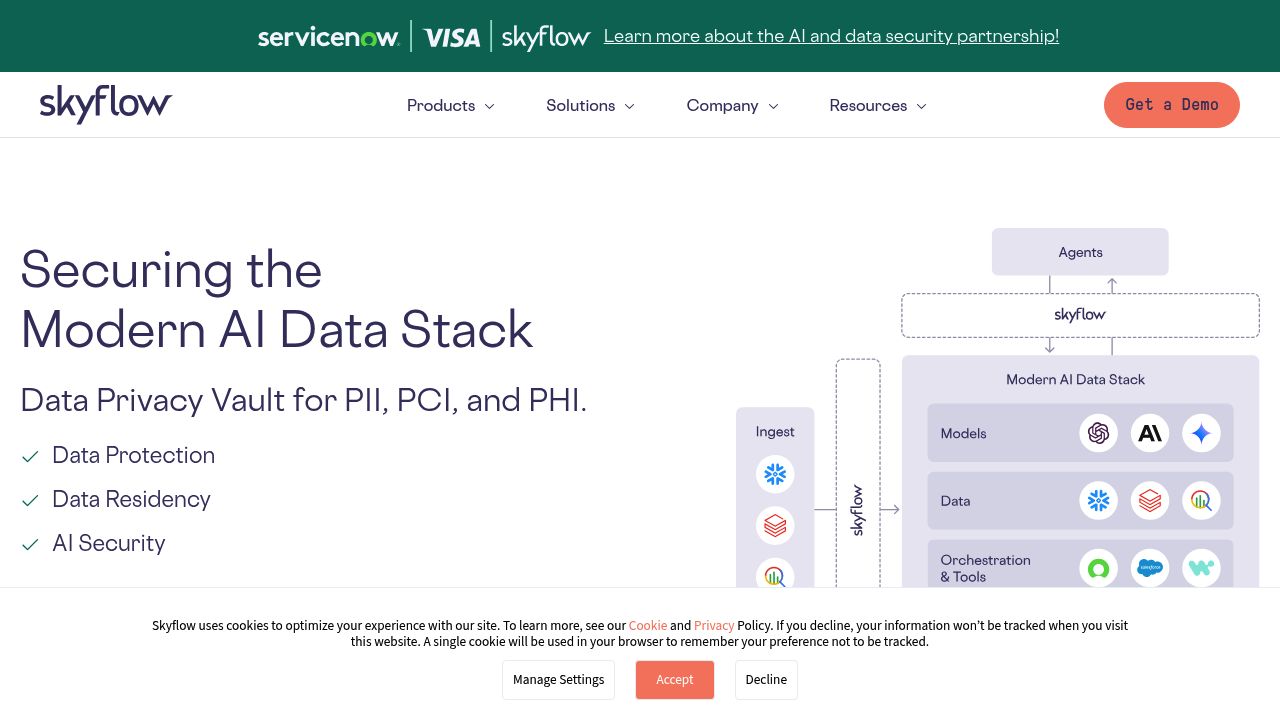The width and height of the screenshot is (1280, 720).
Task: Open the Products menu label
Action: (x=441, y=106)
